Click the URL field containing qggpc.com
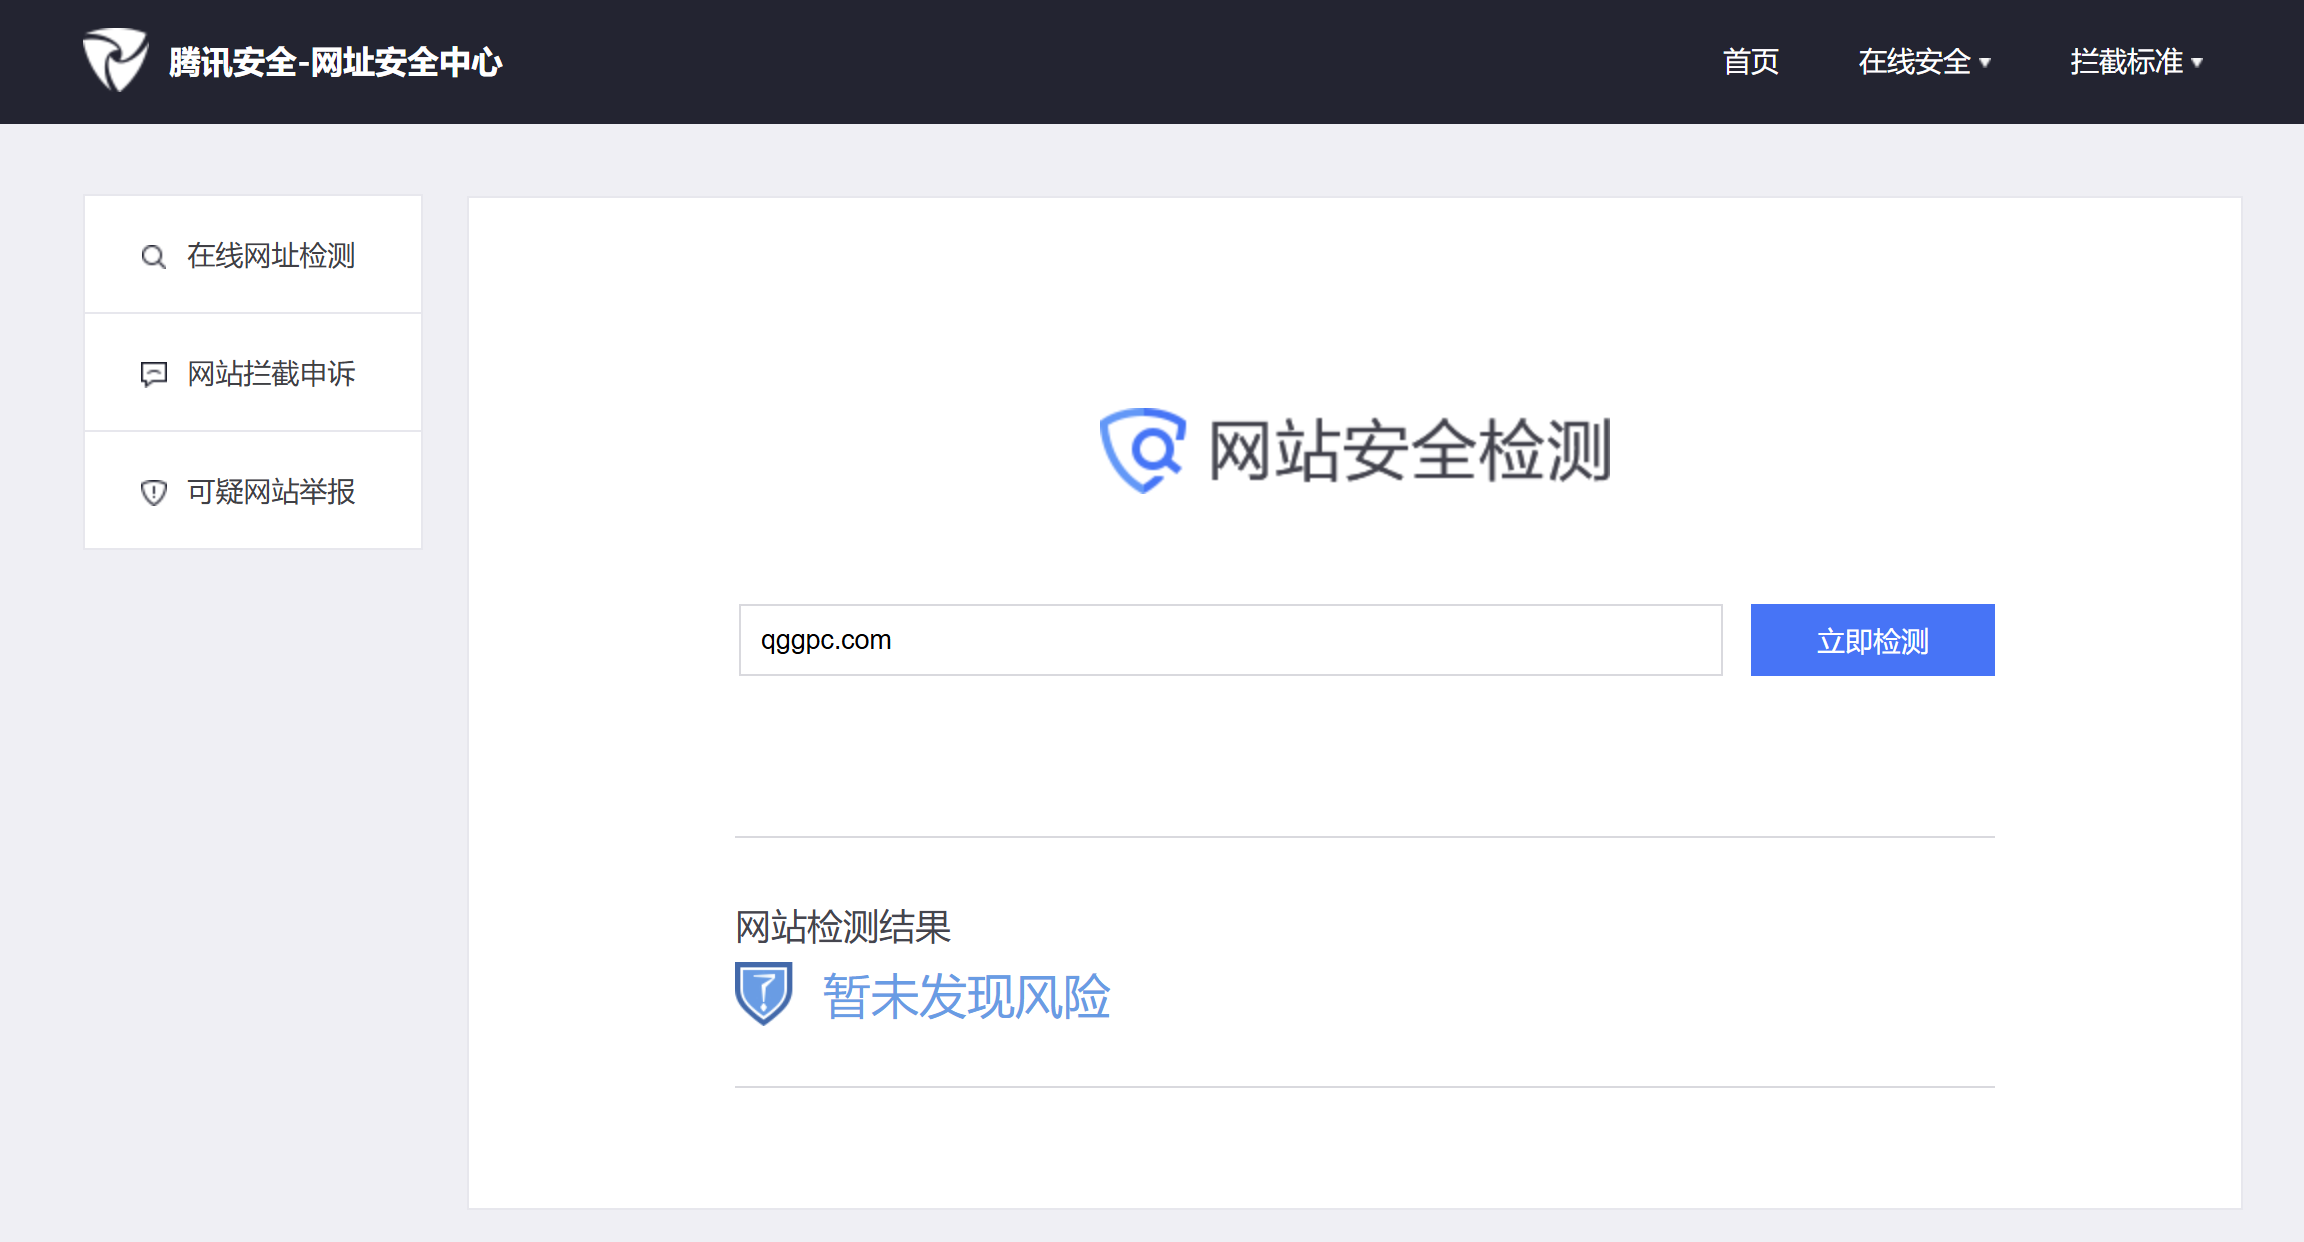The width and height of the screenshot is (2304, 1242). [1230, 640]
